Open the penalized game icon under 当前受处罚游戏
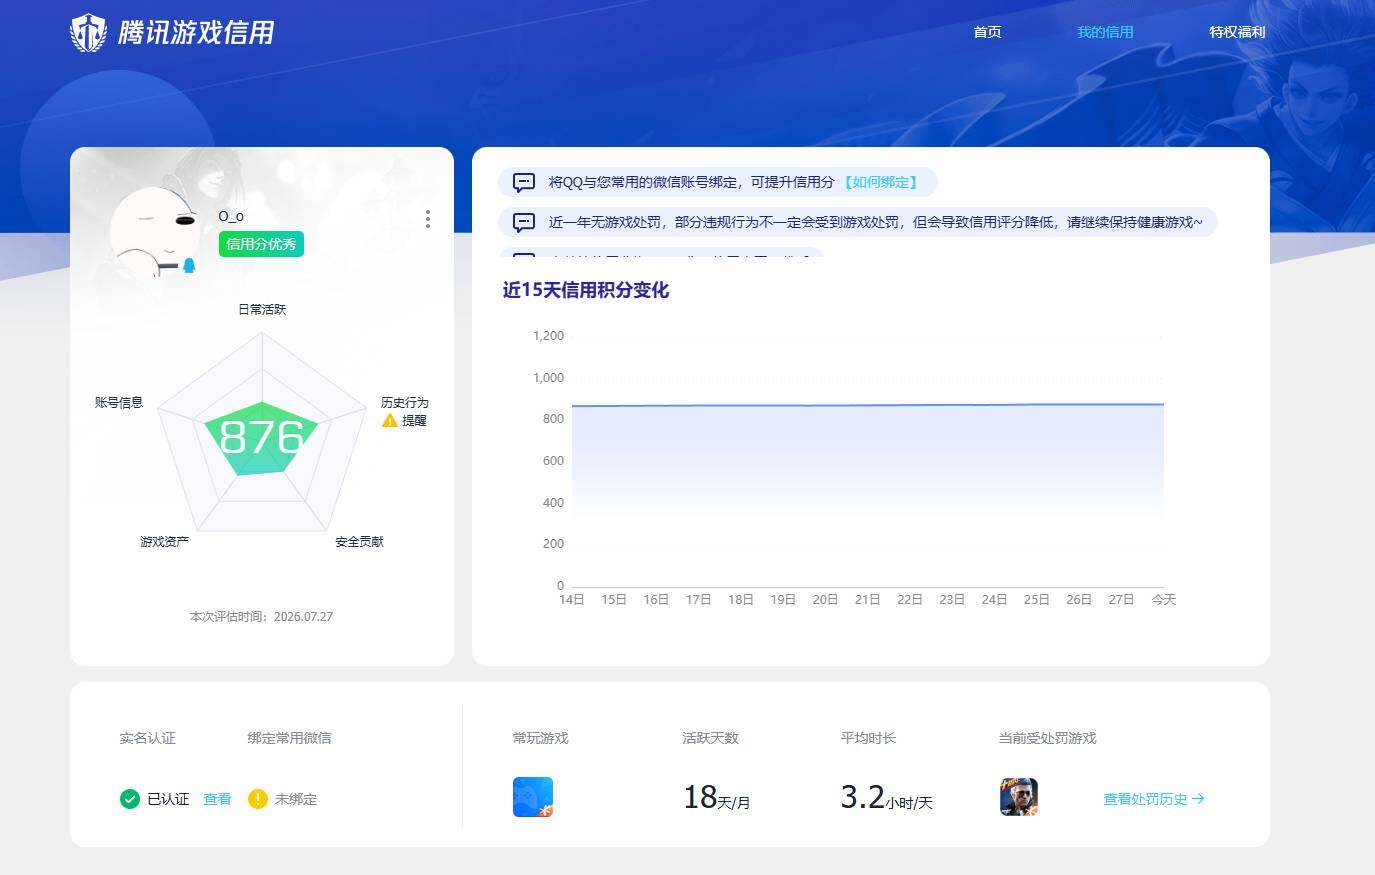The image size is (1375, 875). click(1019, 797)
